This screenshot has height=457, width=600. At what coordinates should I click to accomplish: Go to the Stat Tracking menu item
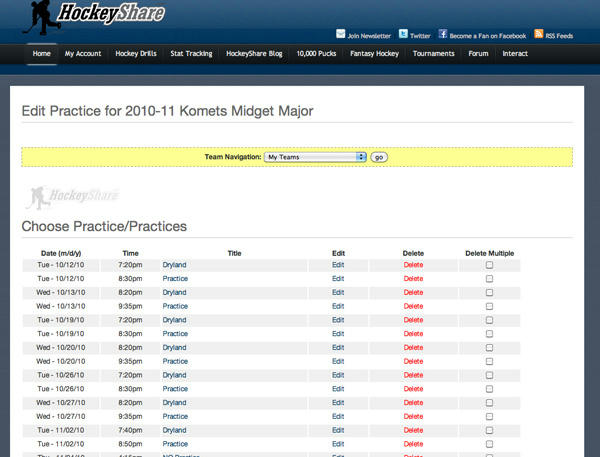191,54
